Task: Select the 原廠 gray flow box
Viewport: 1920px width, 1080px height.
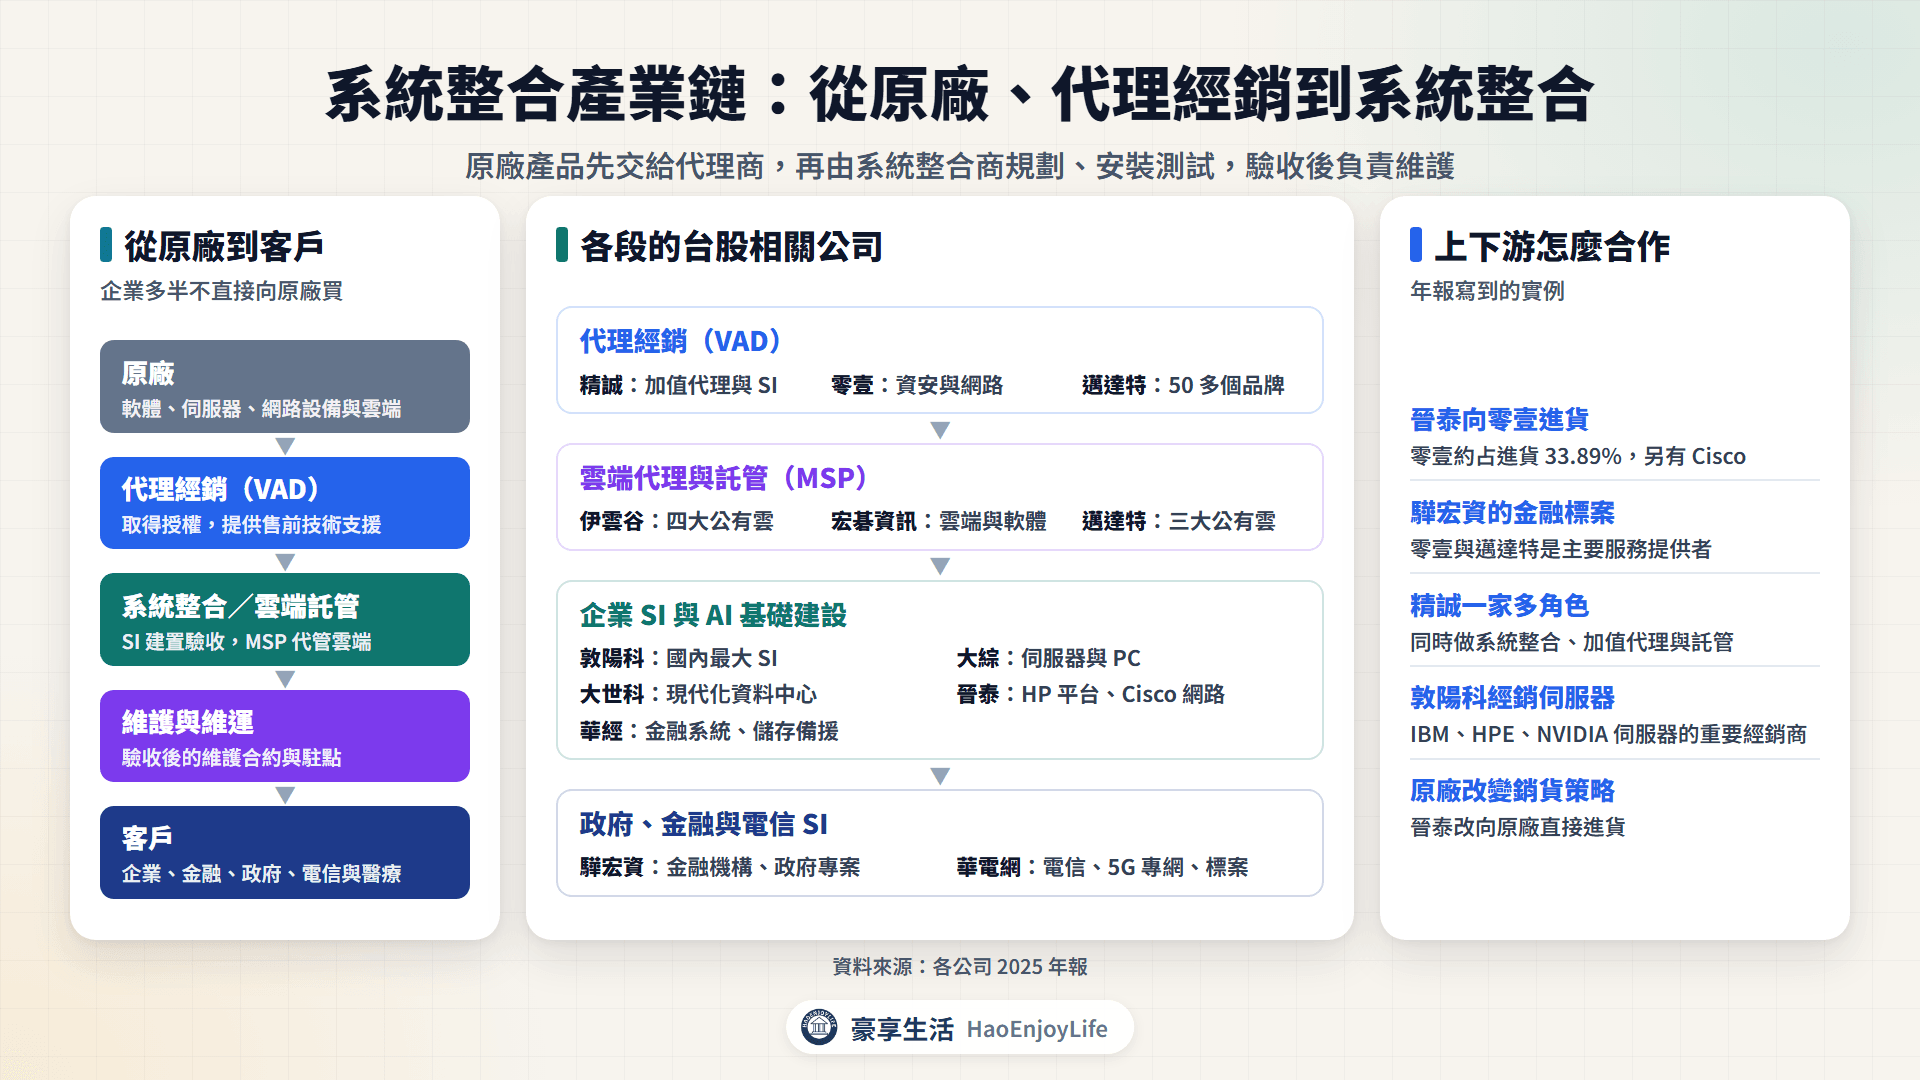Action: (285, 386)
